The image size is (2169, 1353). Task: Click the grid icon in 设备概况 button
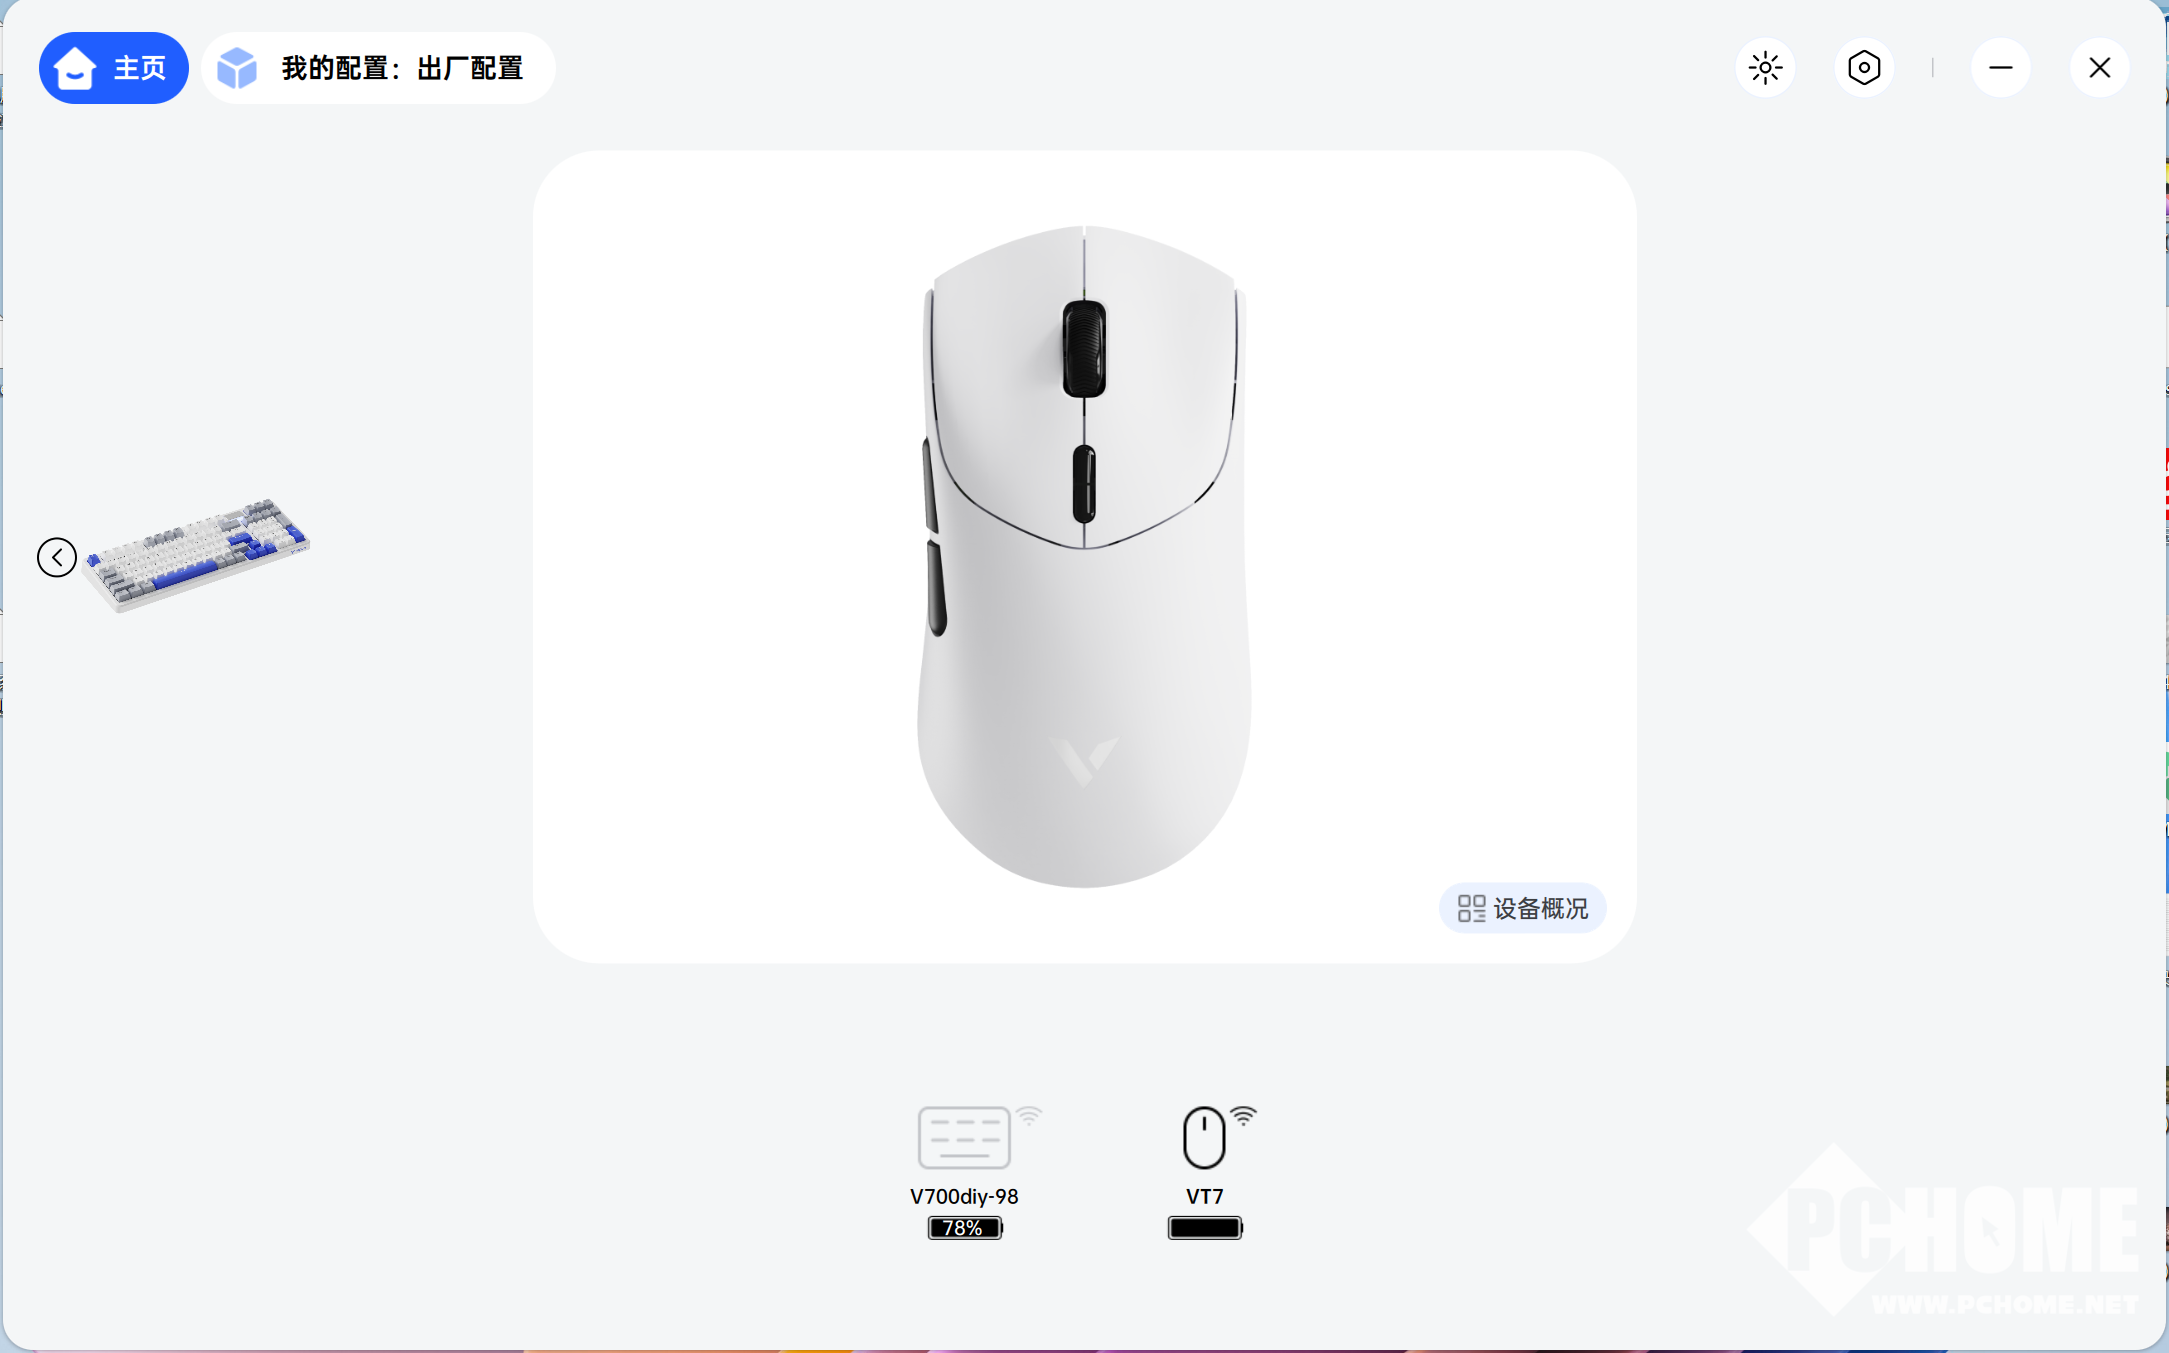click(x=1471, y=908)
